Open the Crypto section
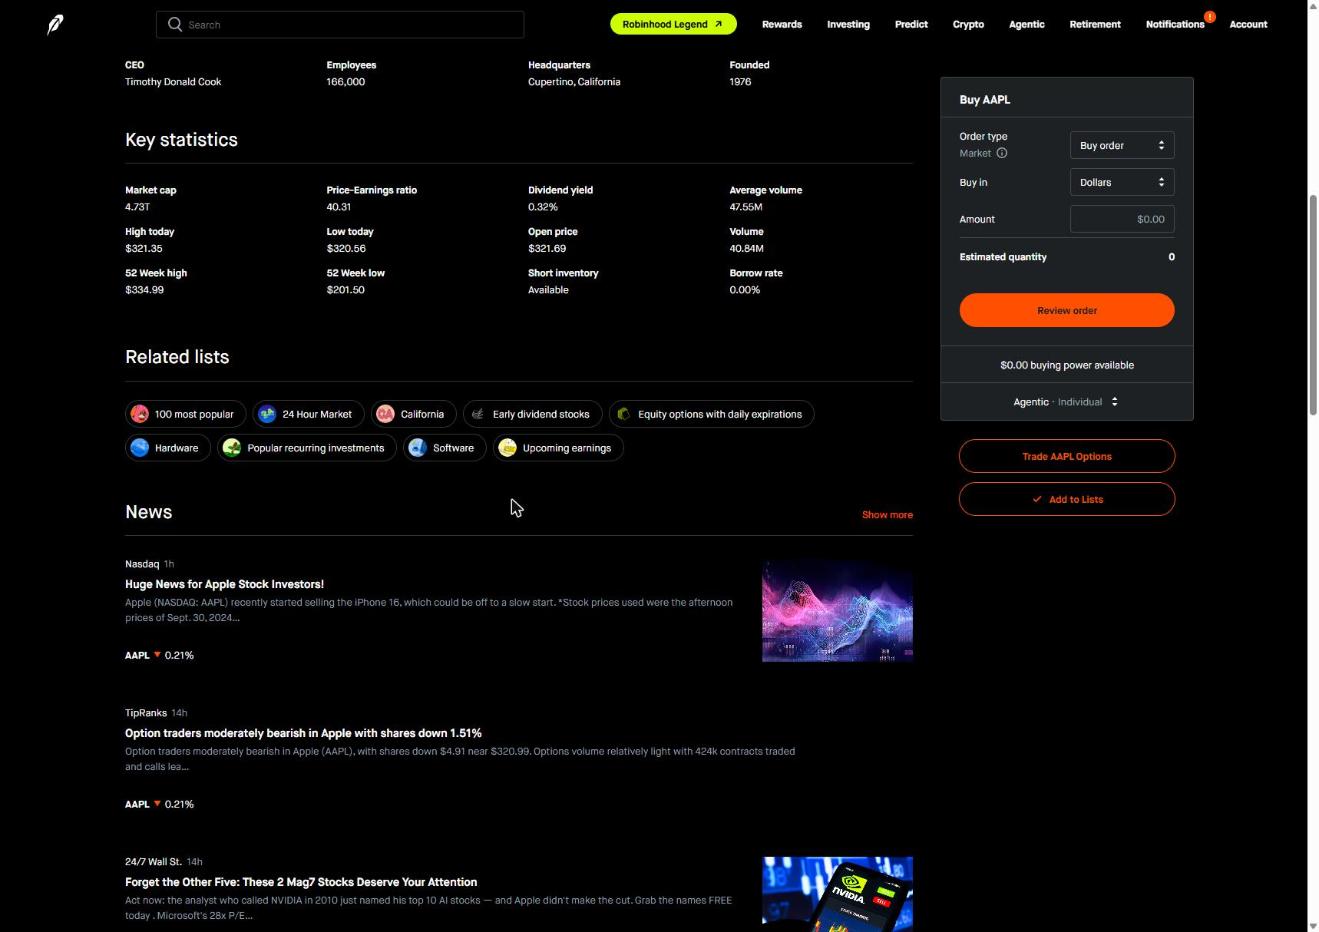Viewport: 1319px width, 932px height. click(968, 24)
